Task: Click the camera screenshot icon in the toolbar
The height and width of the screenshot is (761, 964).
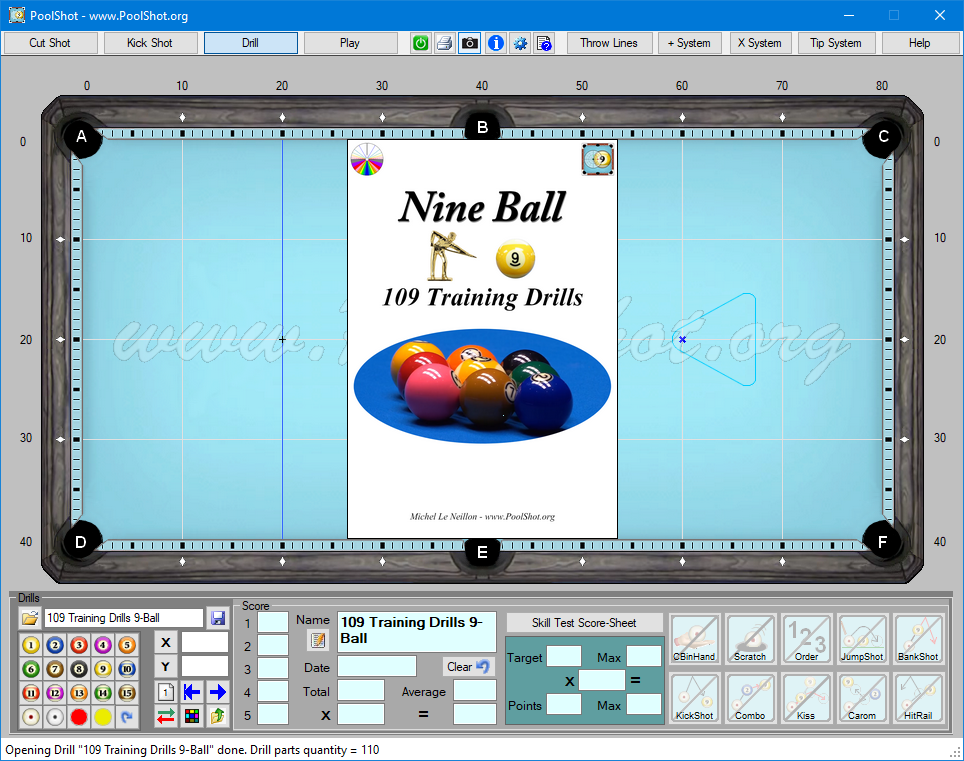Action: (x=469, y=43)
